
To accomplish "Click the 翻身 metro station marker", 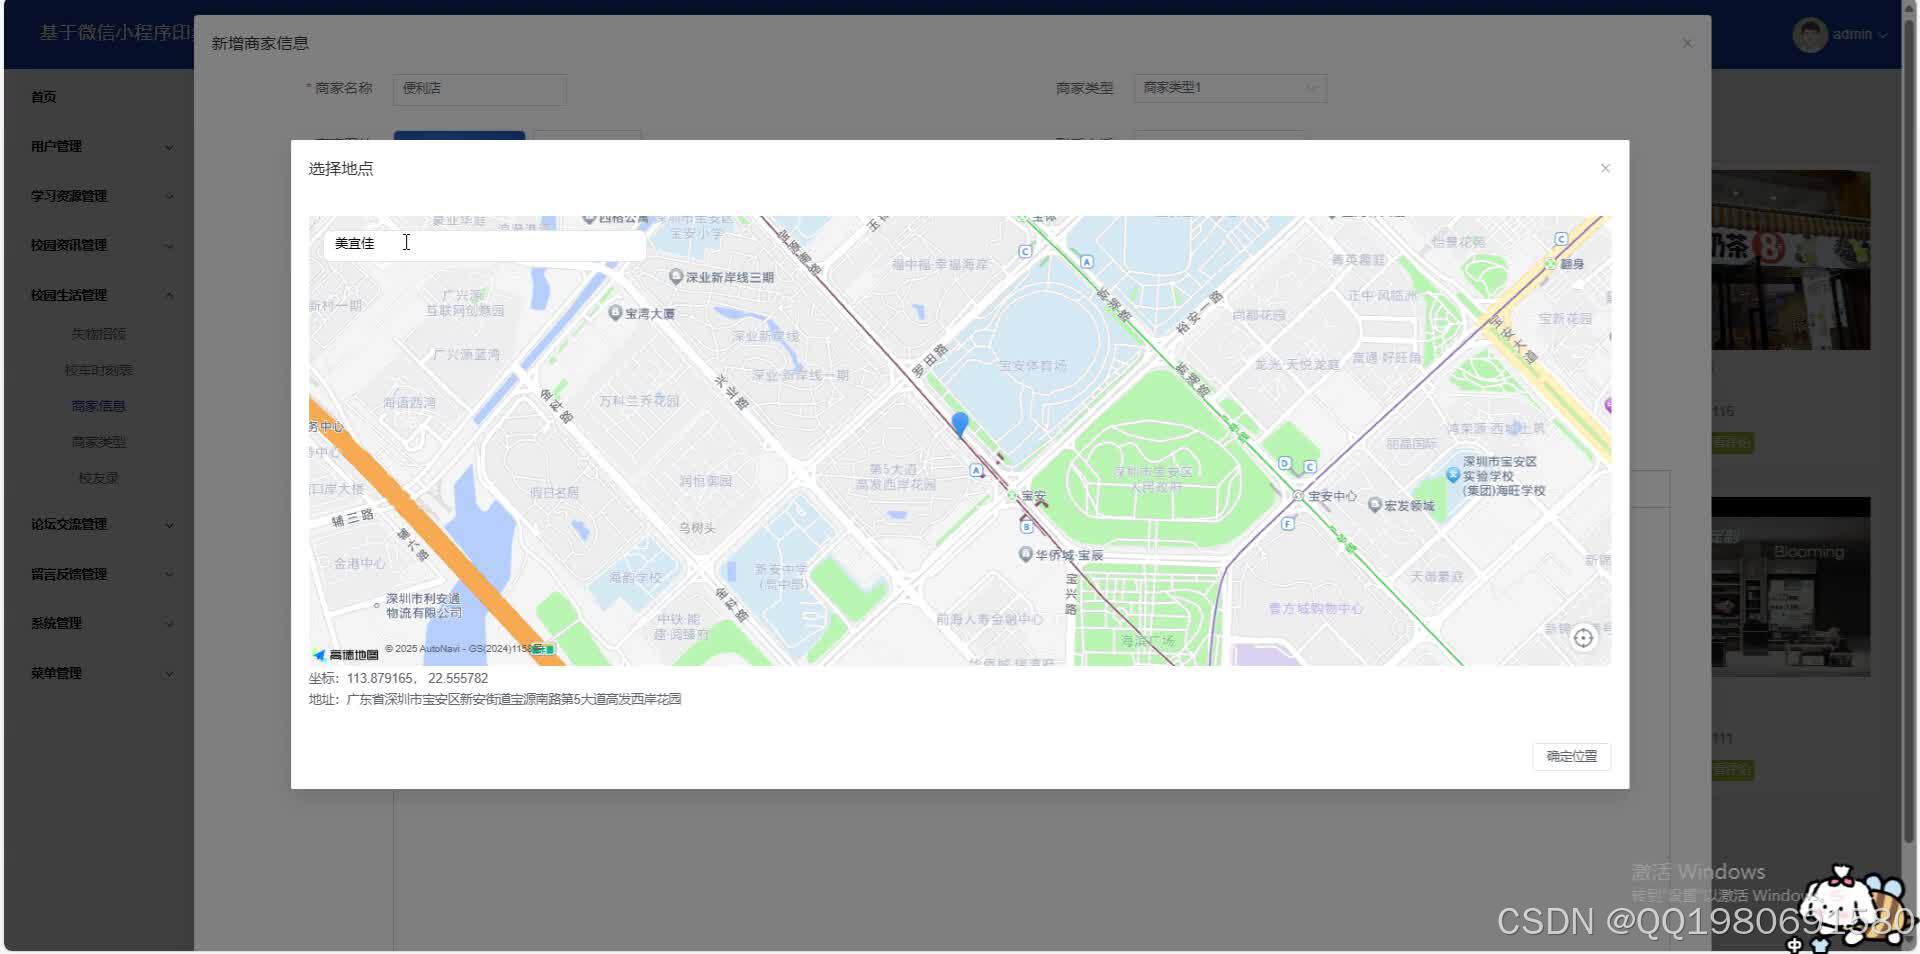I will coord(1550,264).
